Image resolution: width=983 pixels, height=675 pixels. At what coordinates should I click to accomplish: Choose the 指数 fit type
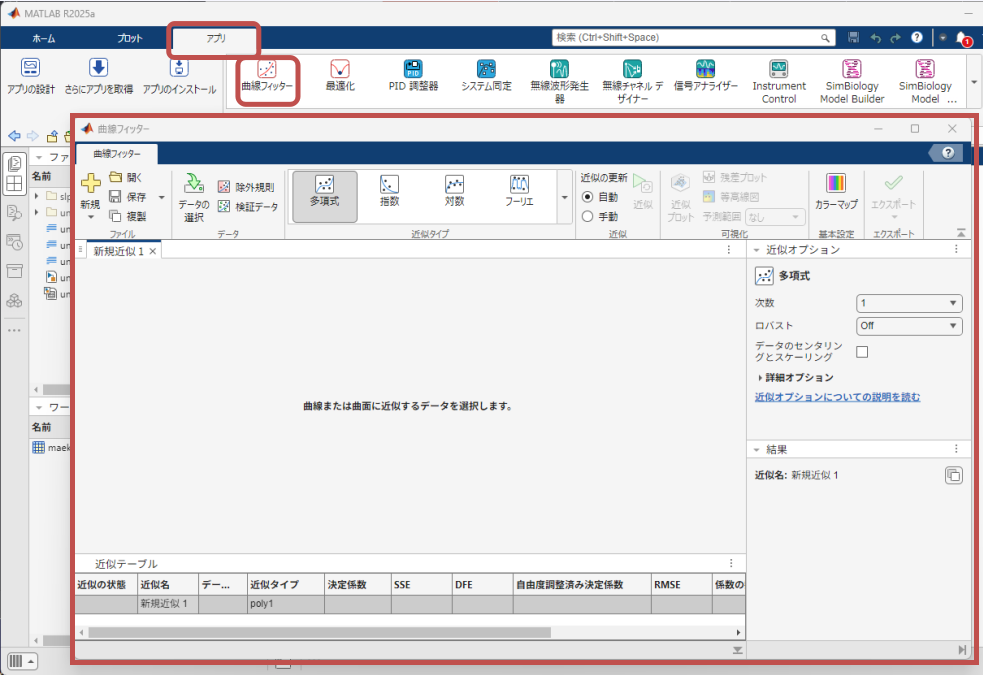point(389,192)
